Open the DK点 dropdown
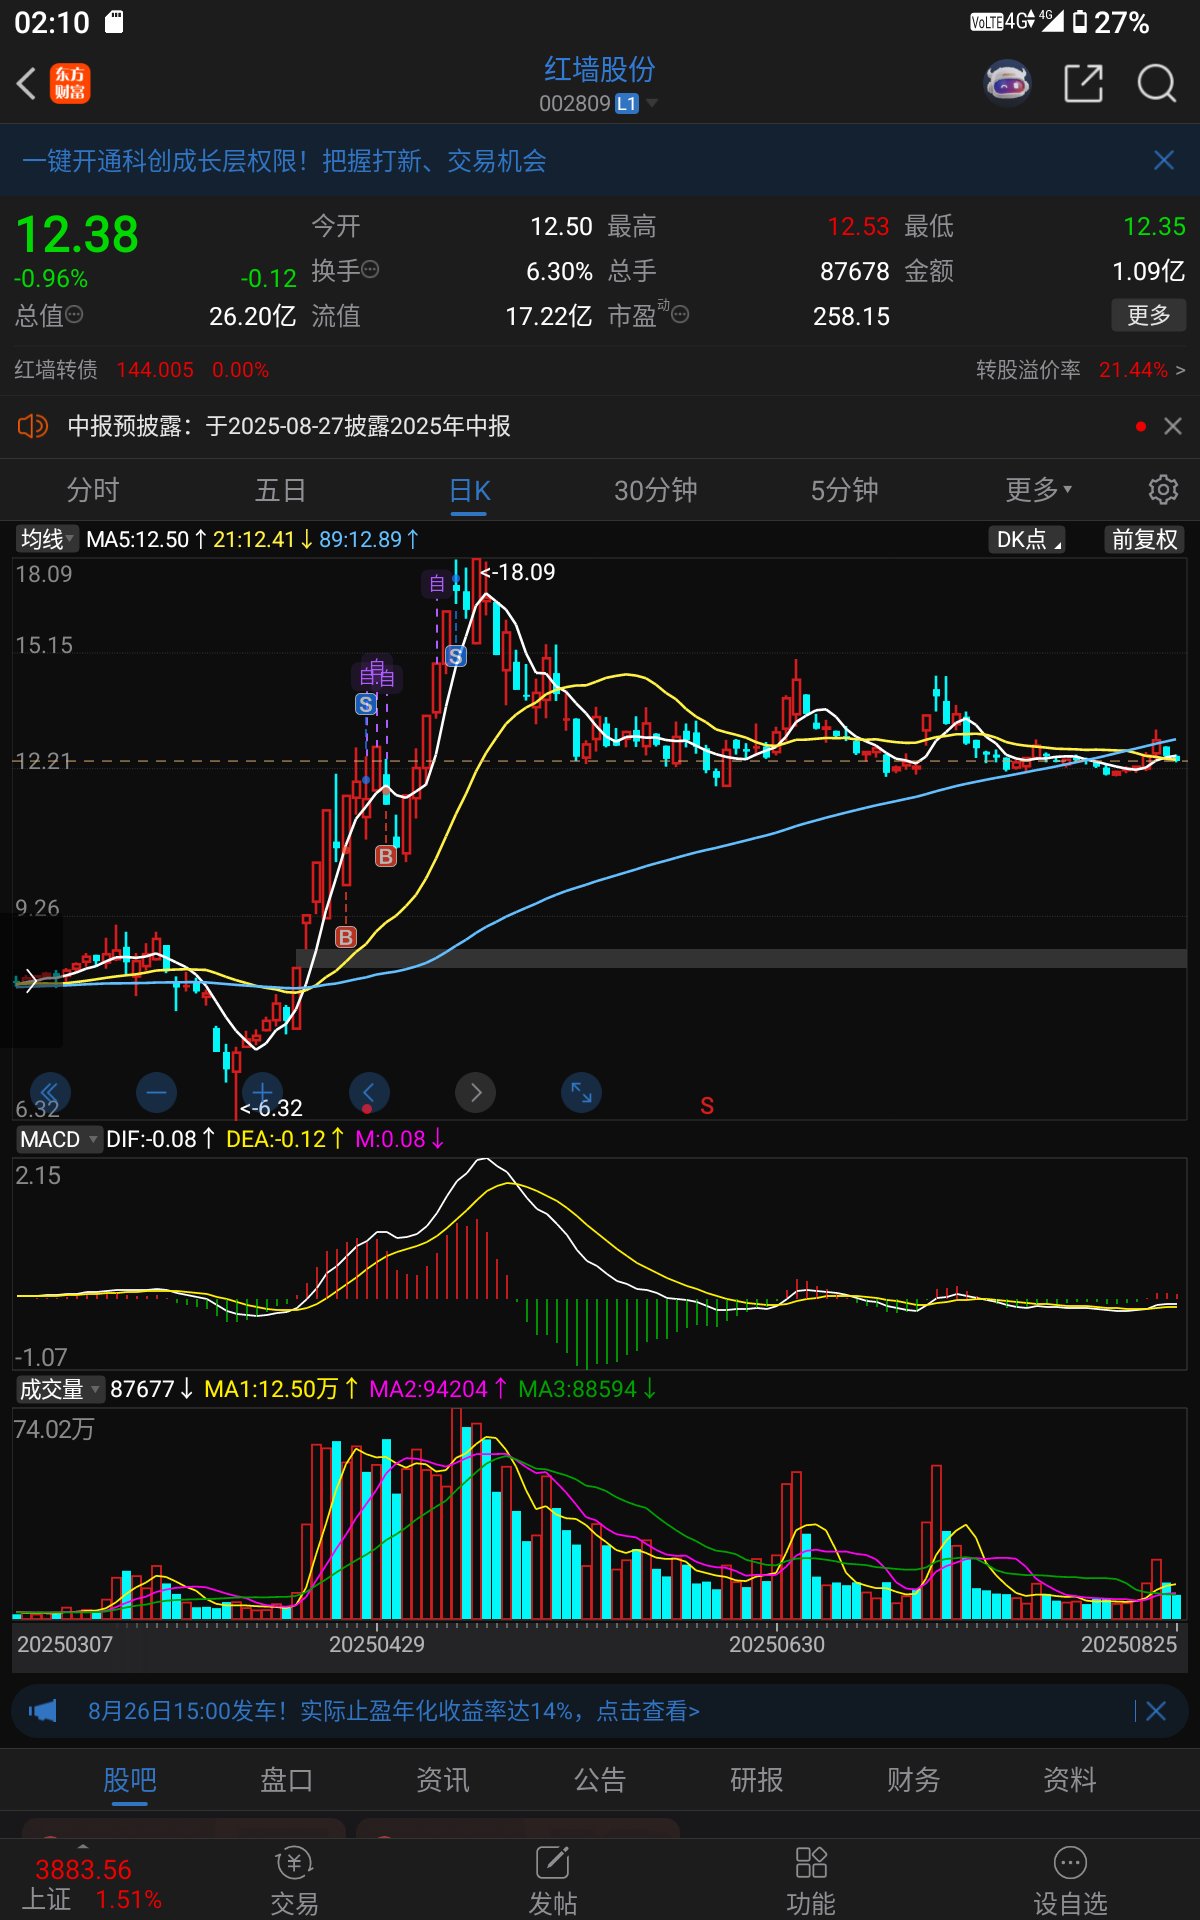The width and height of the screenshot is (1200, 1920). pyautogui.click(x=1027, y=539)
